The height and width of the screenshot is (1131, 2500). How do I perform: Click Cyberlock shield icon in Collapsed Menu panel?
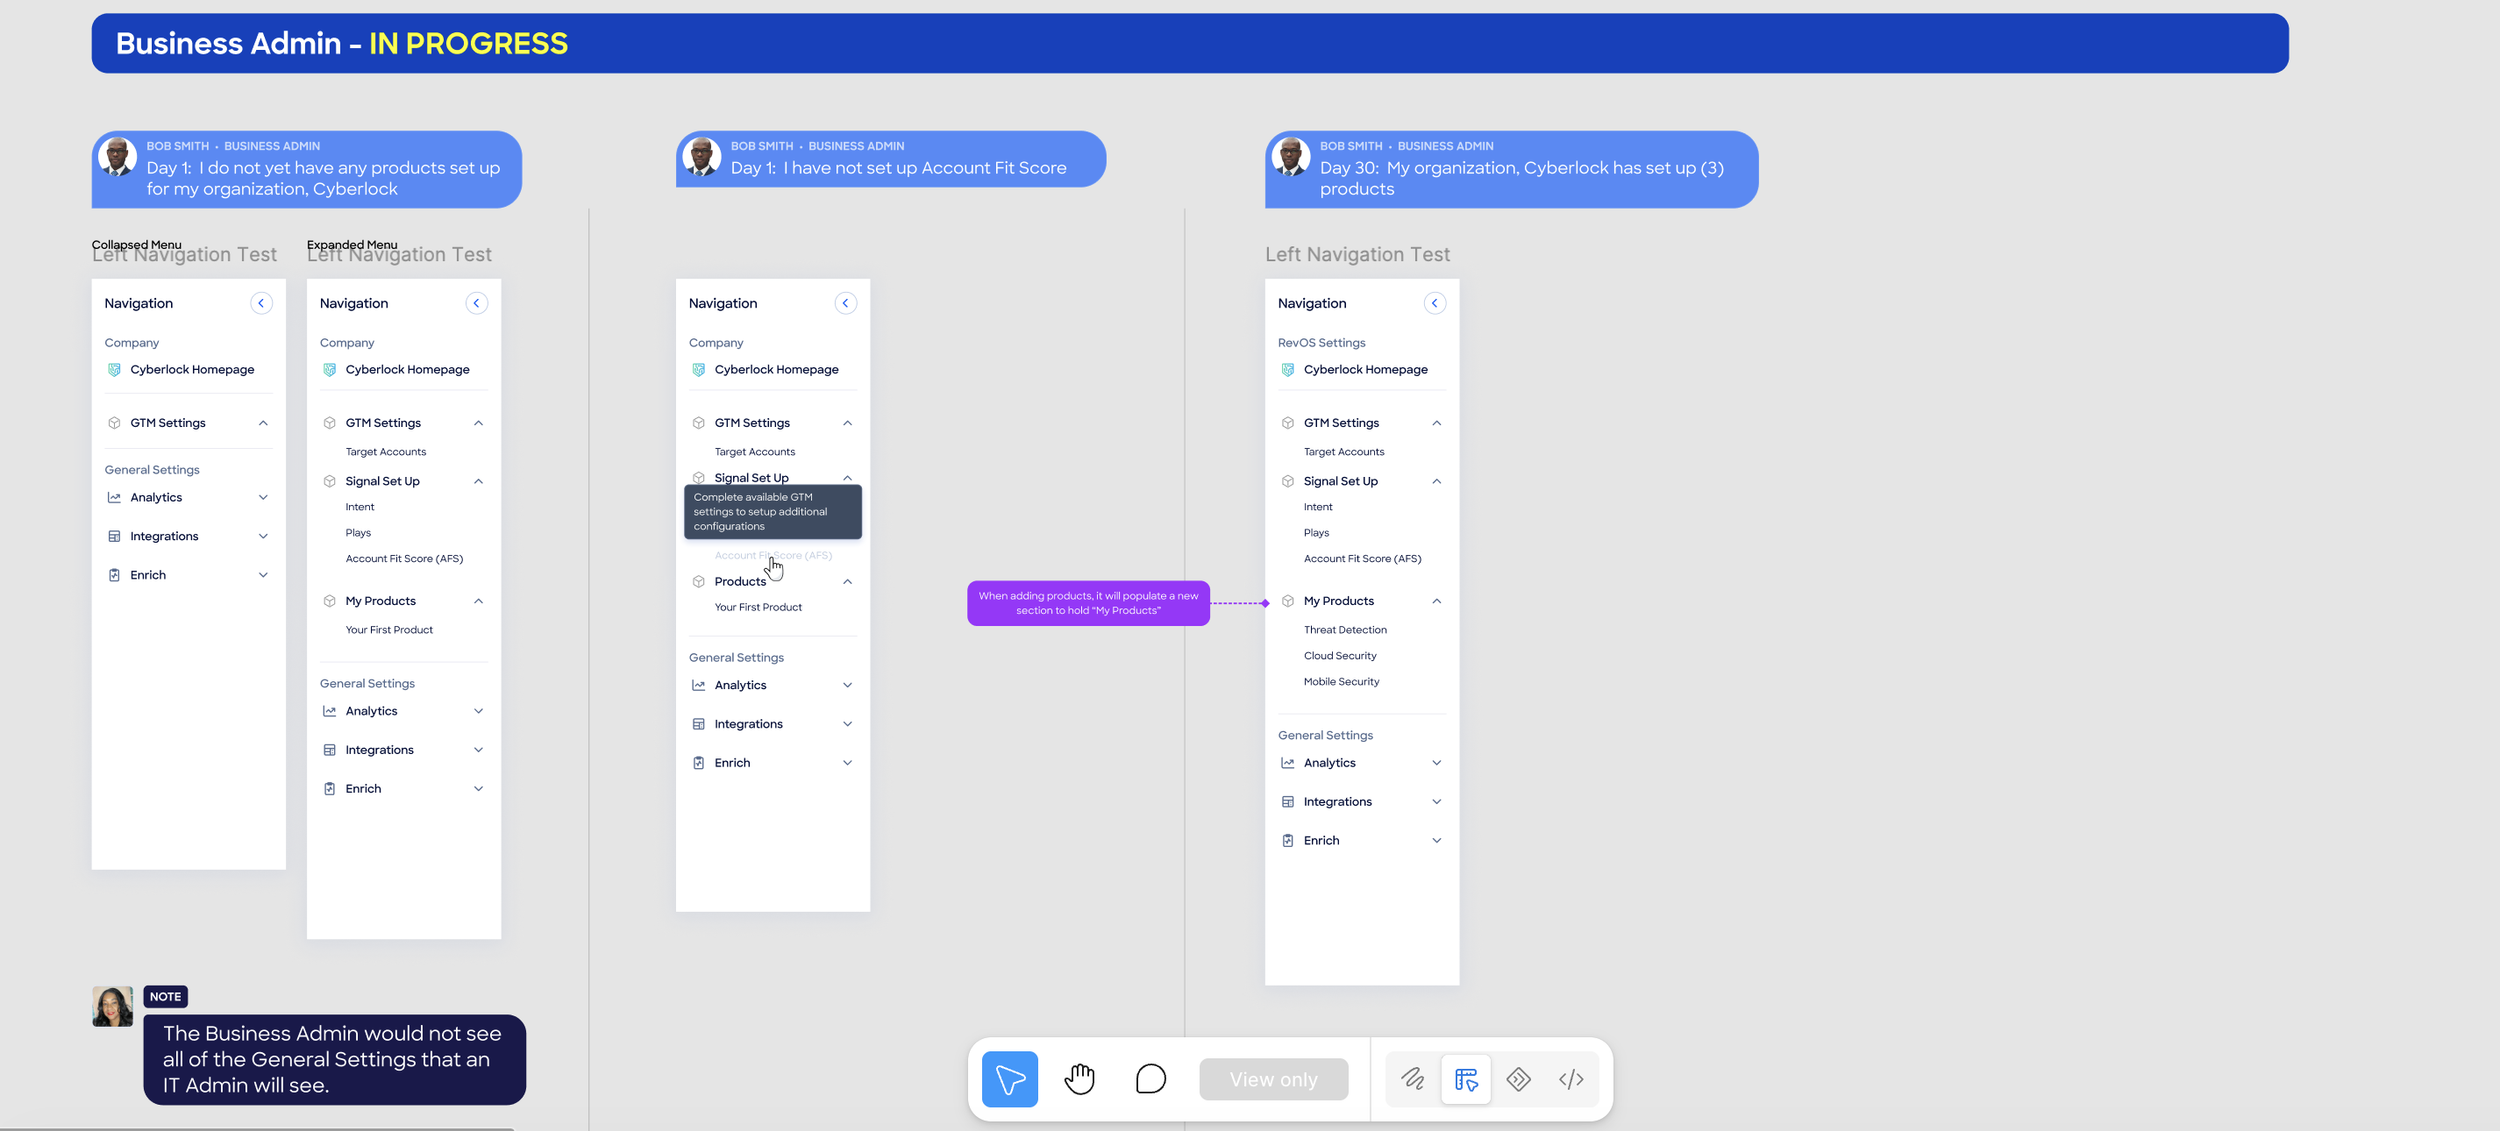pos(114,370)
